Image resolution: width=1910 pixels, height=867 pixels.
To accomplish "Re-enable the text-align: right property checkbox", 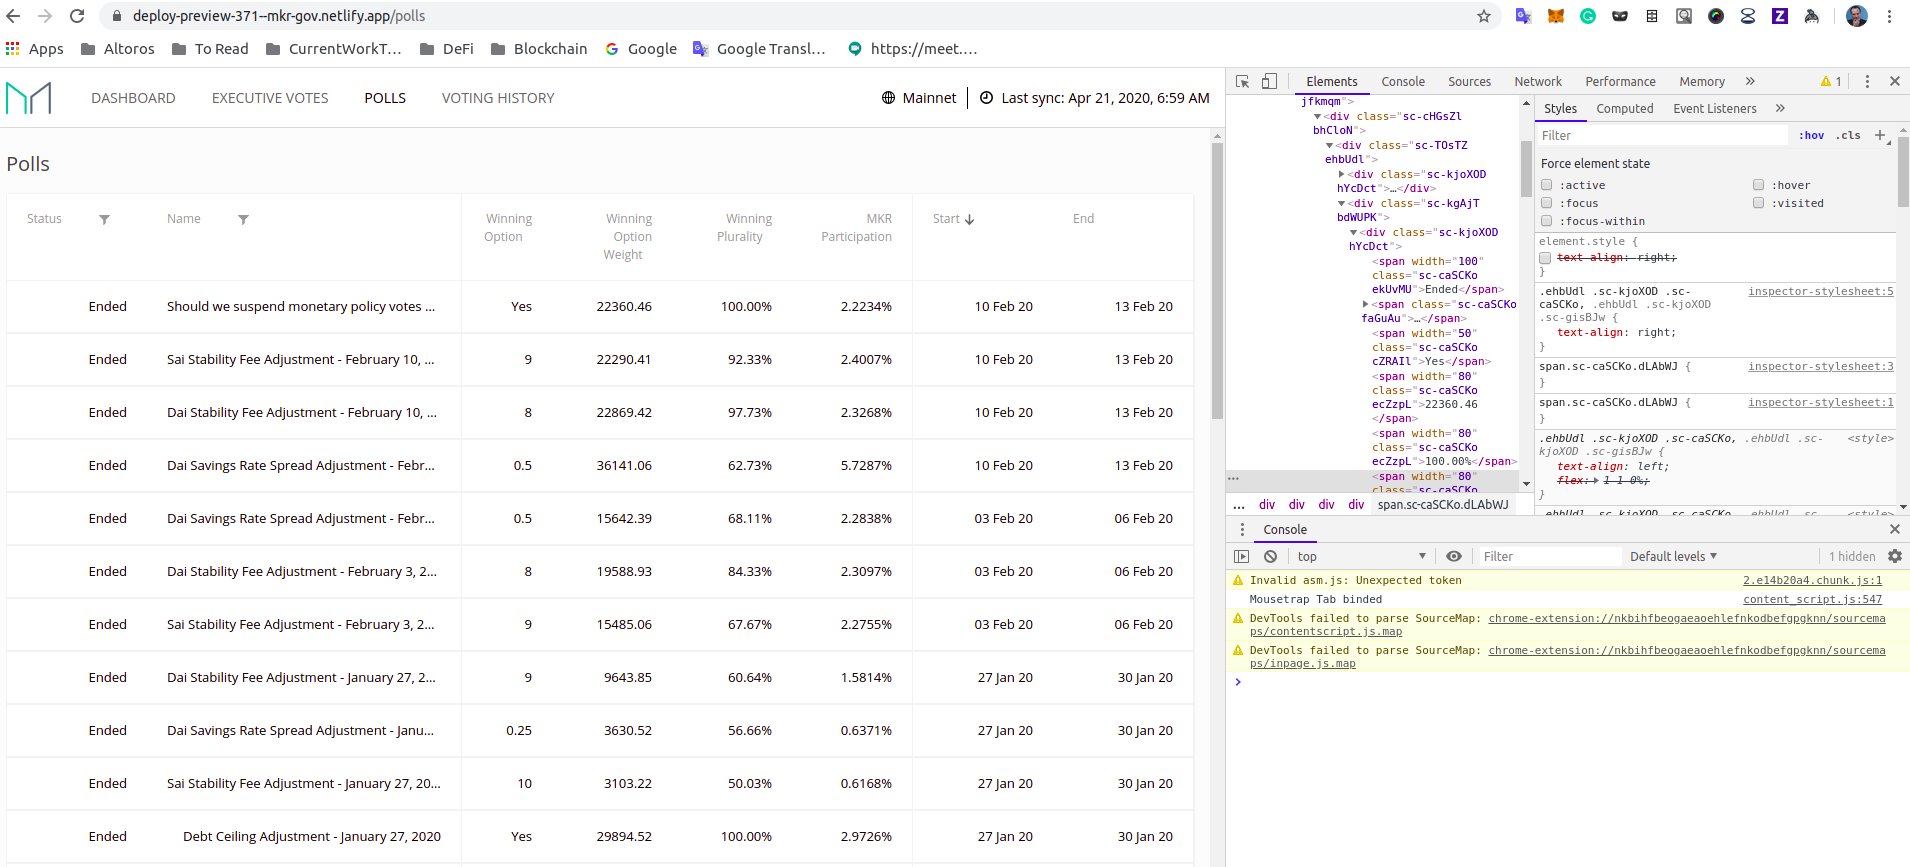I will click(x=1545, y=258).
